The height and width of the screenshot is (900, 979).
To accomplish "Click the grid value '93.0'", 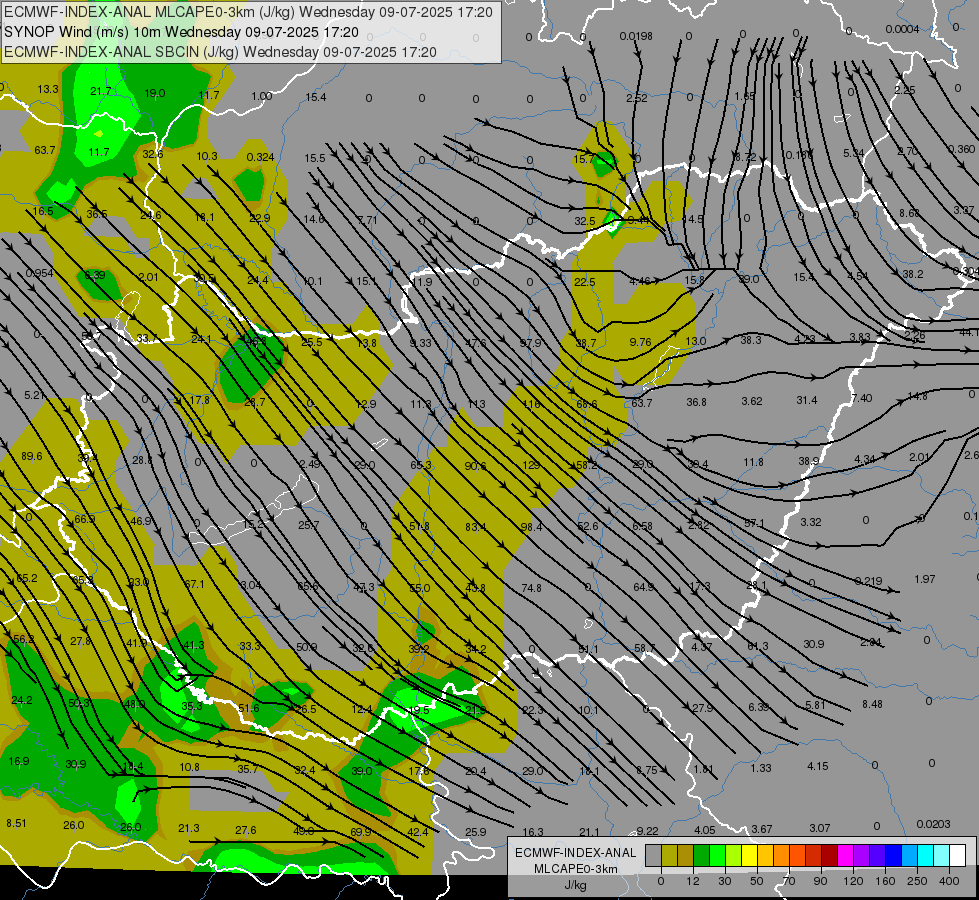I will [139, 582].
